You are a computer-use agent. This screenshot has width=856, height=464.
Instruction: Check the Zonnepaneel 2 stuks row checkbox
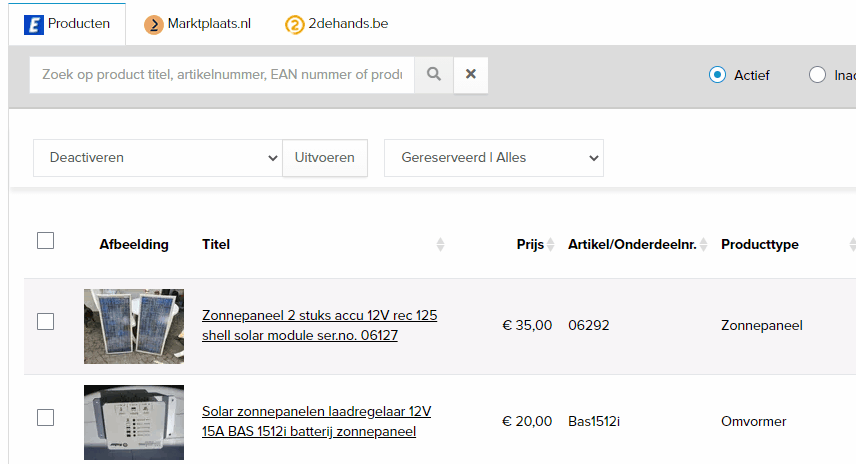(45, 321)
